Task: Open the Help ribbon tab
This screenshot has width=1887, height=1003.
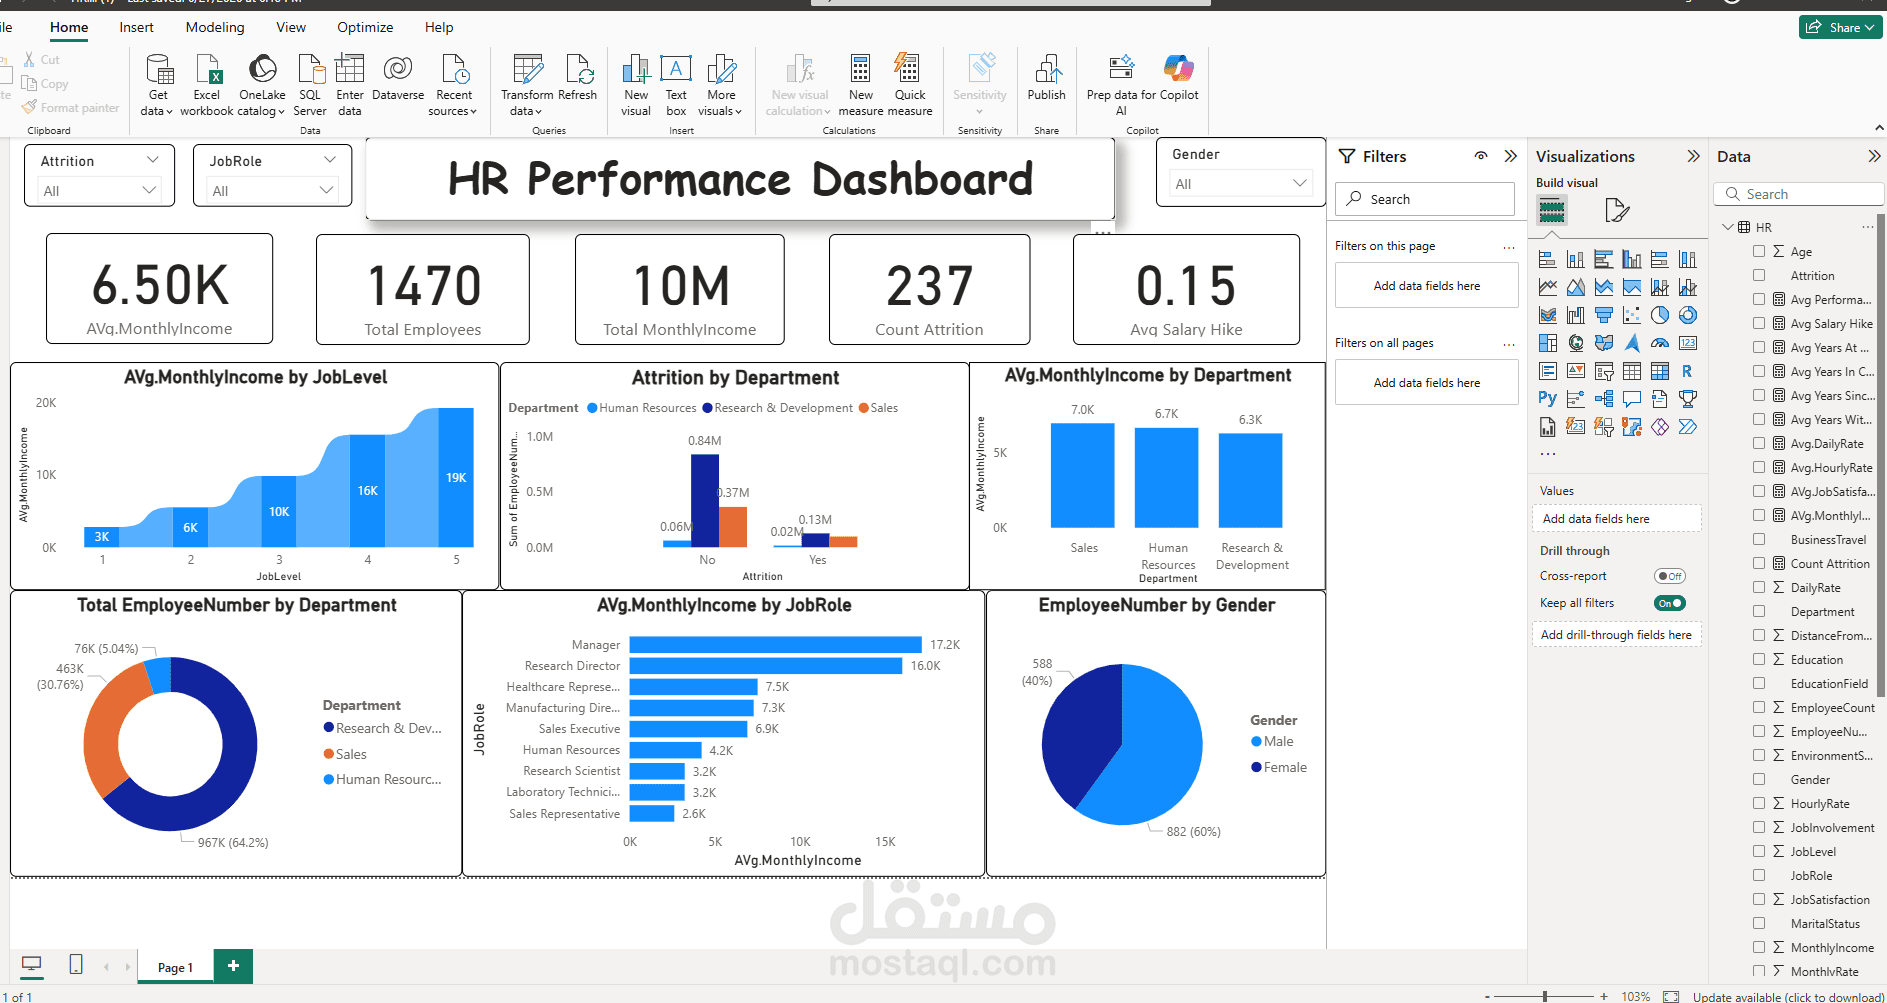Action: coord(439,27)
